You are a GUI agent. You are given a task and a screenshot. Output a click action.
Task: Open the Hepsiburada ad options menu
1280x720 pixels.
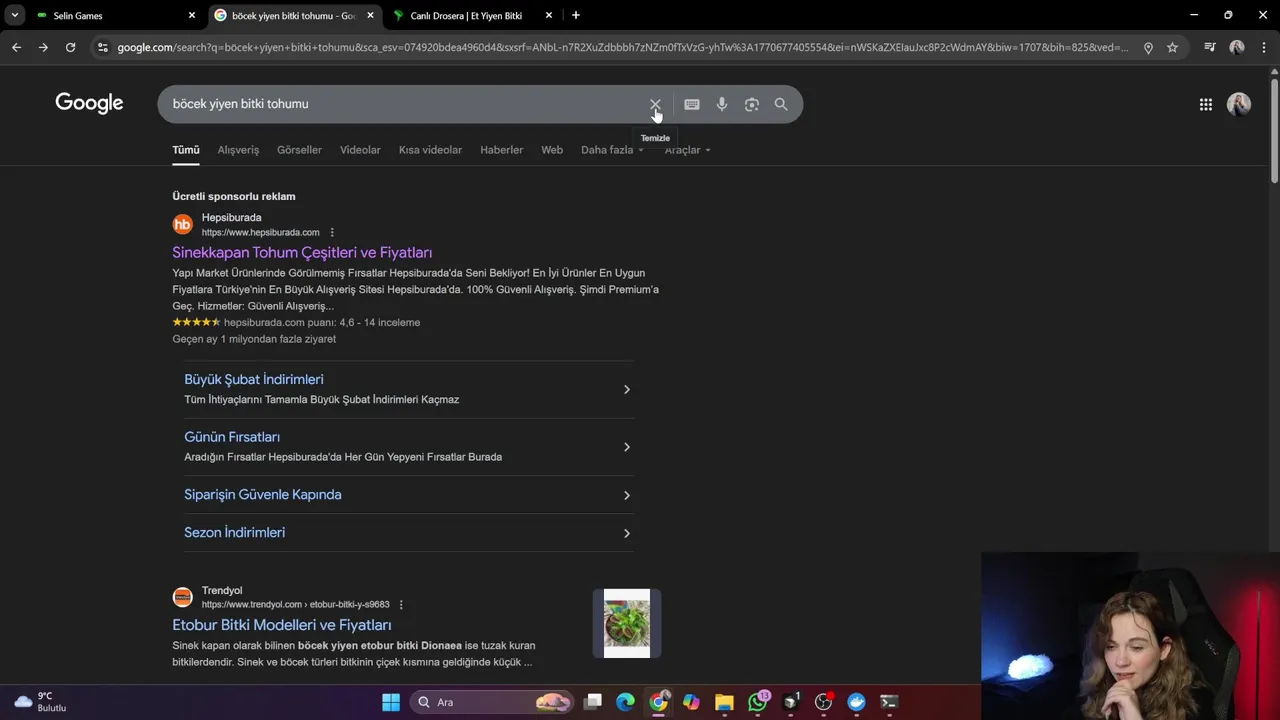[332, 232]
